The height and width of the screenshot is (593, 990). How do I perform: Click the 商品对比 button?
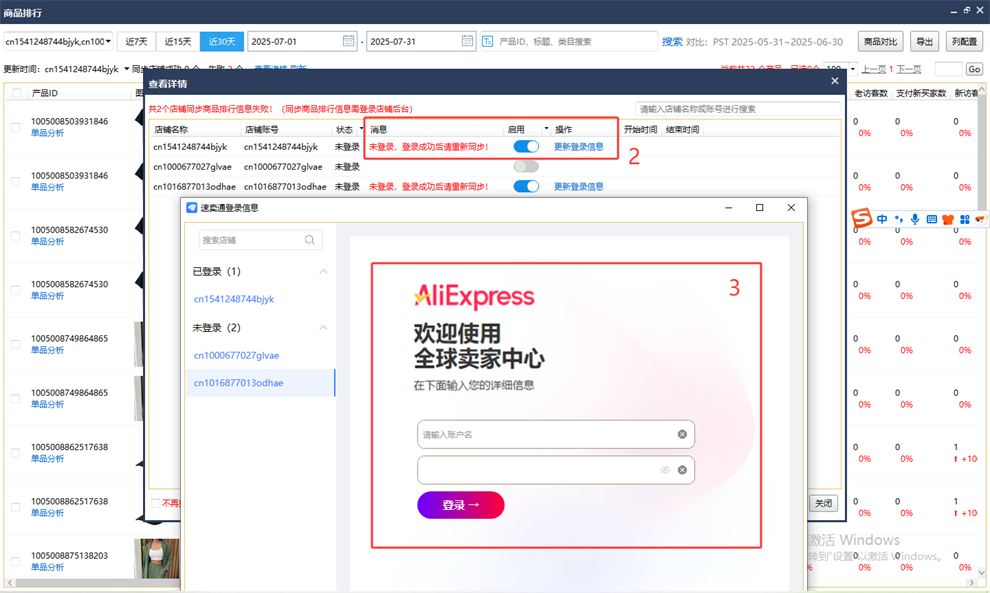point(881,42)
